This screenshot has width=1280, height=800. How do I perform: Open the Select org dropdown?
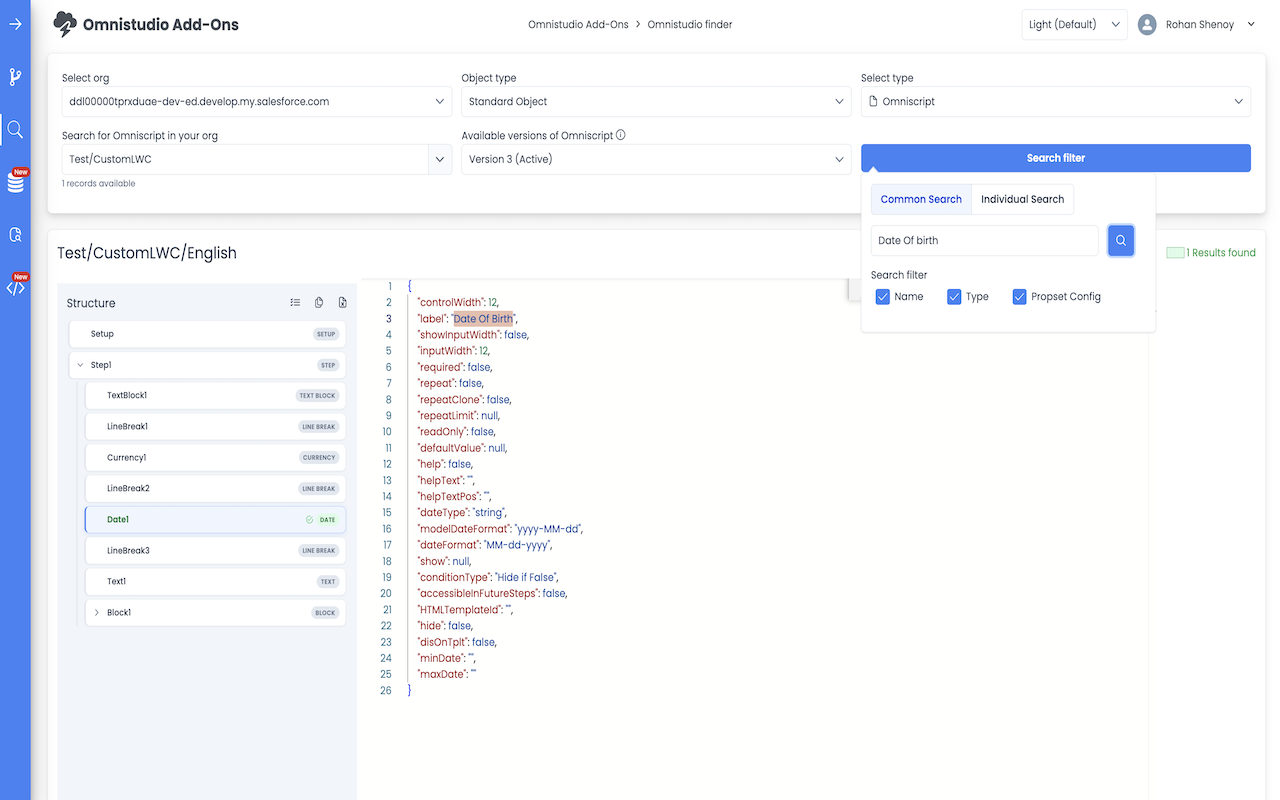point(256,102)
